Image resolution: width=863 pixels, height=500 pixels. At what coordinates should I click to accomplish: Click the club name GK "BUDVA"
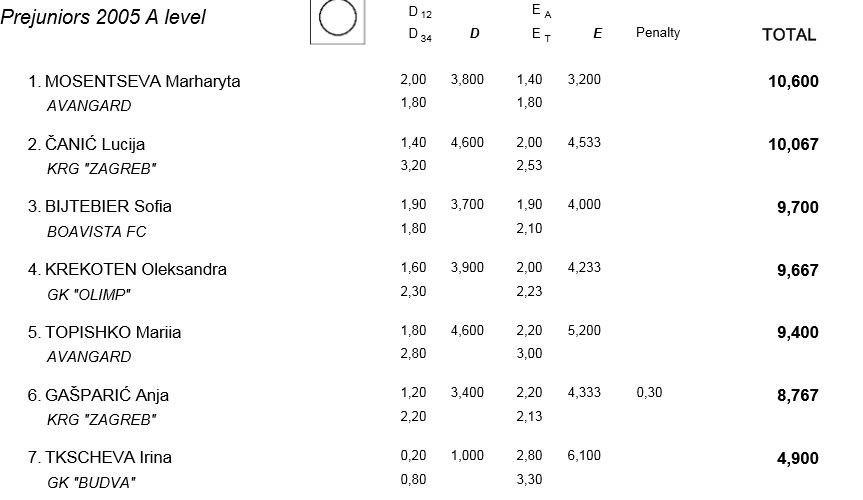(x=91, y=483)
